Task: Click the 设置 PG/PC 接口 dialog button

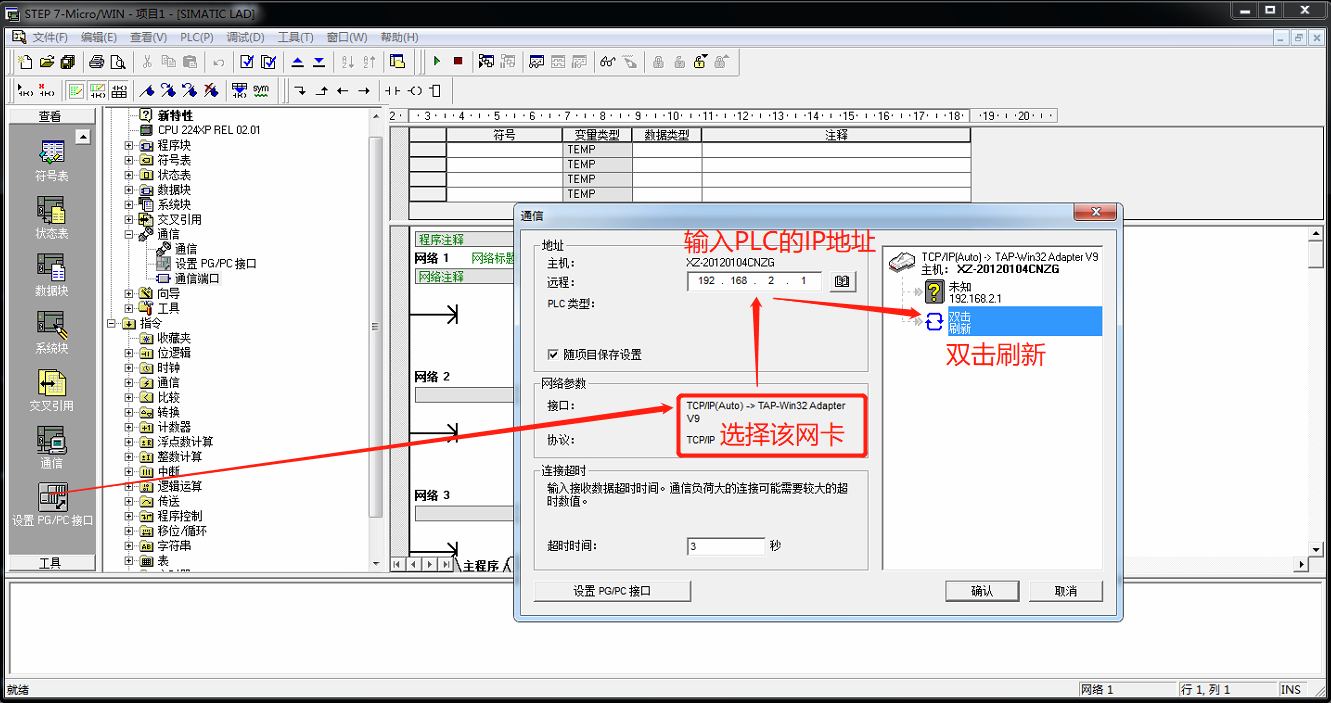Action: (x=612, y=591)
